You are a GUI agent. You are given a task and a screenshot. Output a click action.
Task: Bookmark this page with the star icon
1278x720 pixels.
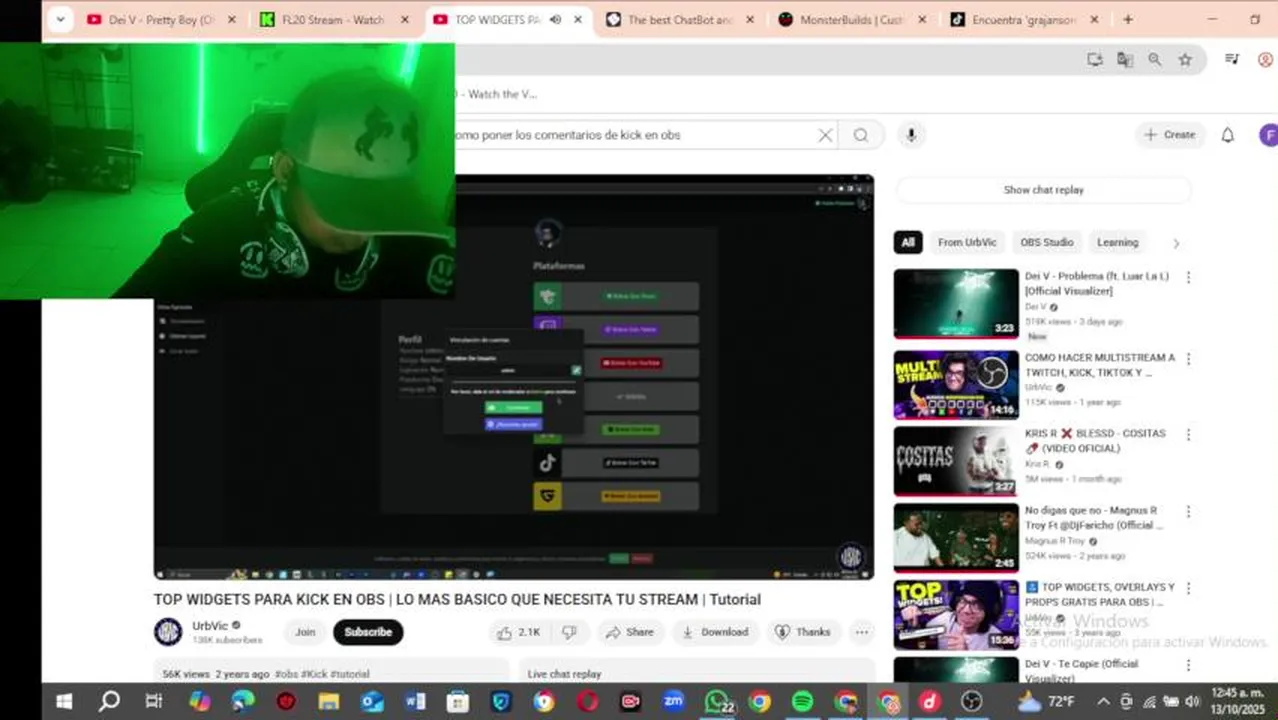(1185, 60)
